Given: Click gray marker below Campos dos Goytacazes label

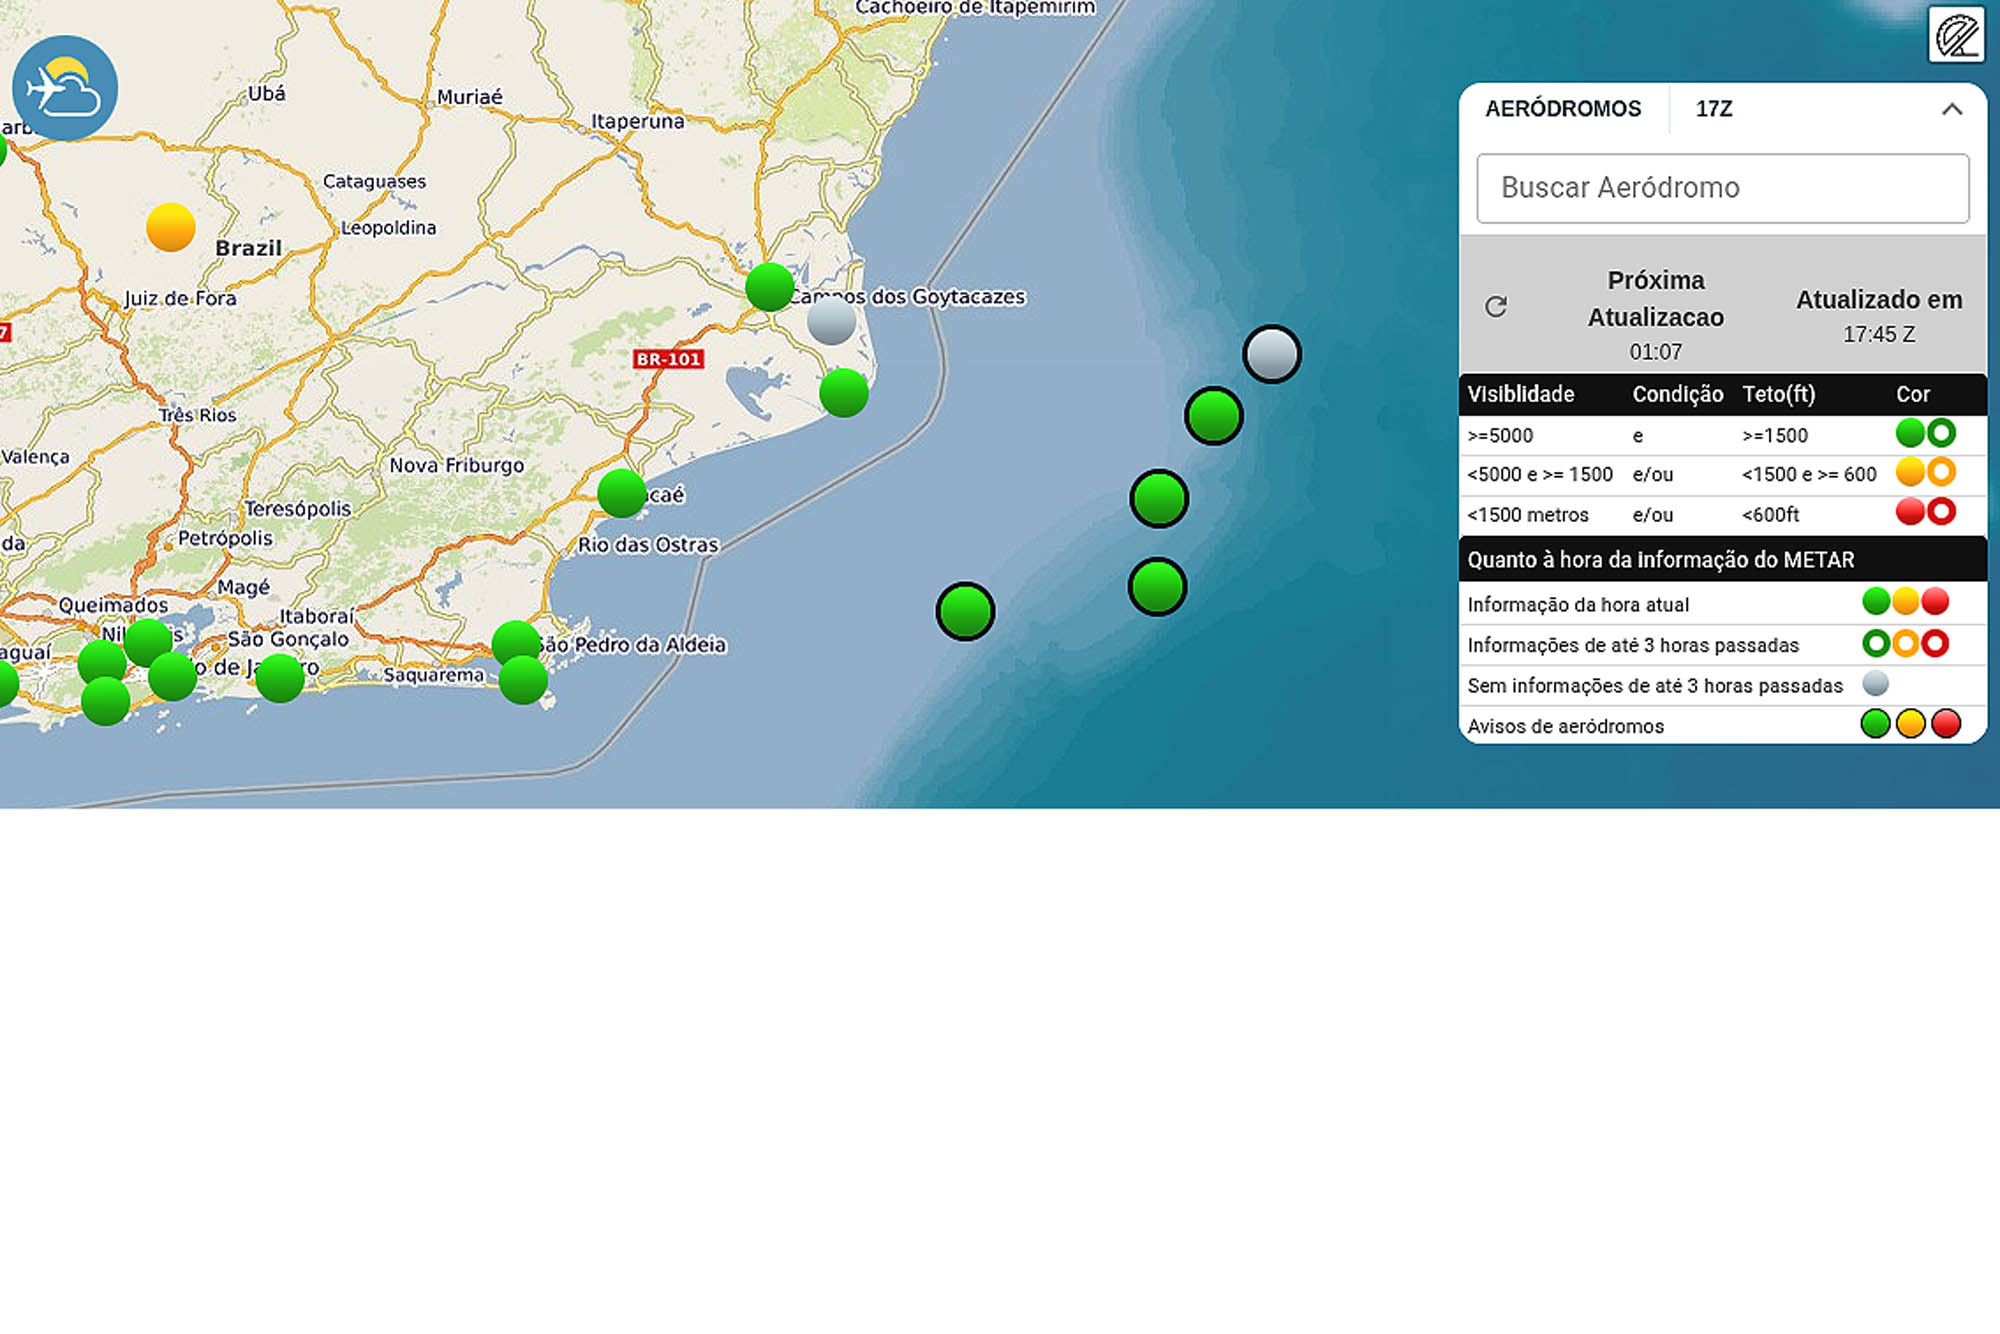Looking at the screenshot, I should tap(831, 321).
